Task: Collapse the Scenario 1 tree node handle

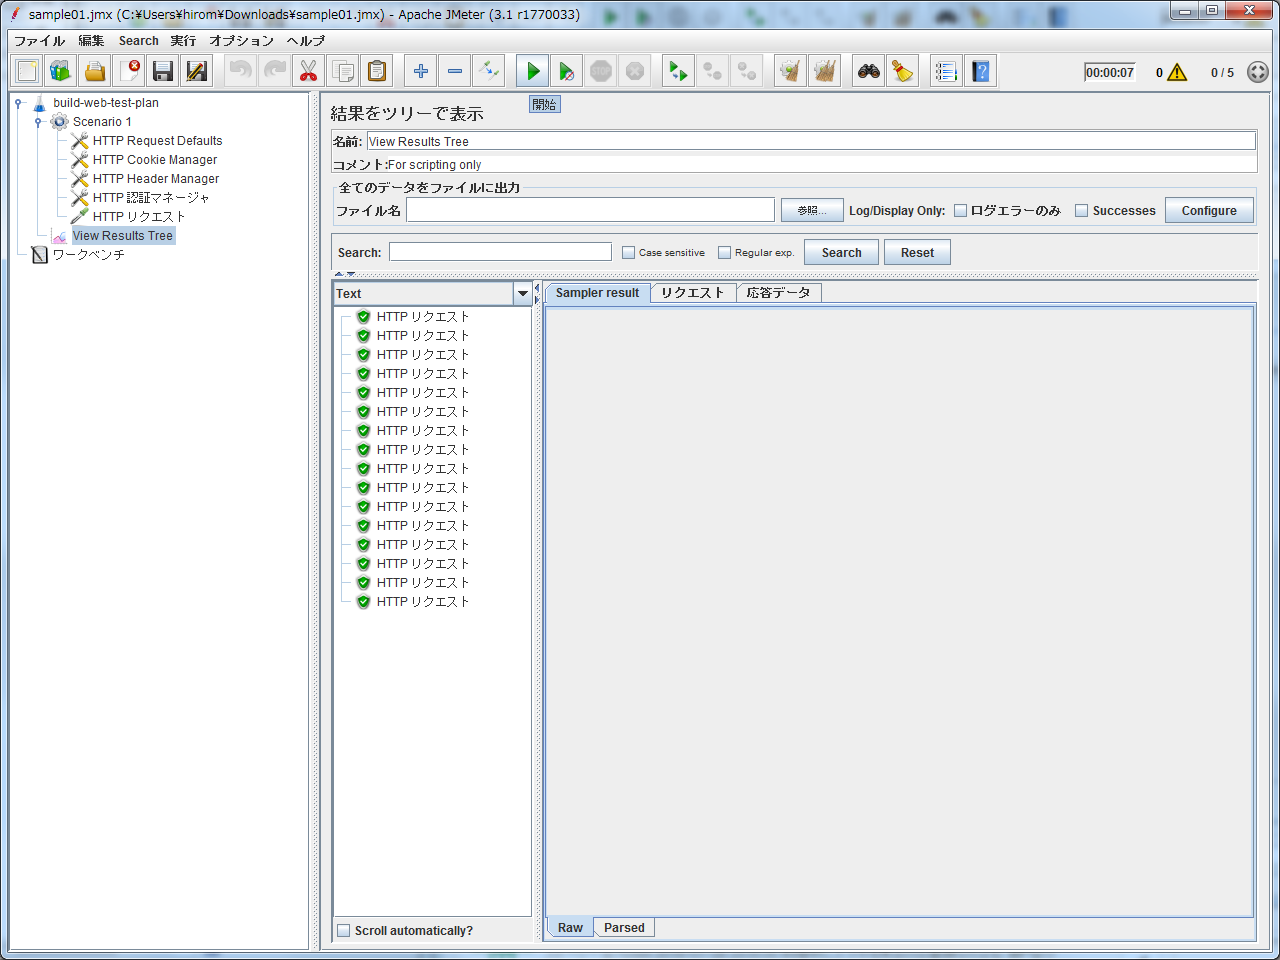Action: tap(38, 122)
